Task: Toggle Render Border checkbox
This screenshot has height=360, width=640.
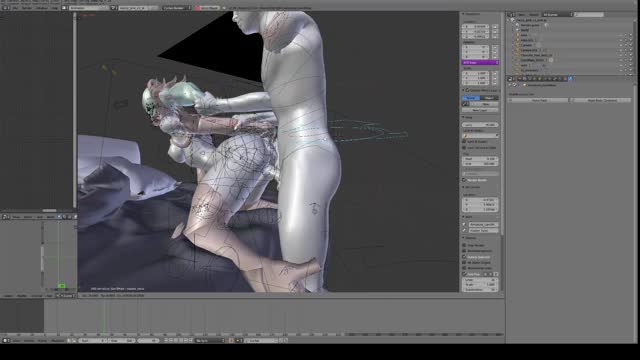Action: coord(464,180)
